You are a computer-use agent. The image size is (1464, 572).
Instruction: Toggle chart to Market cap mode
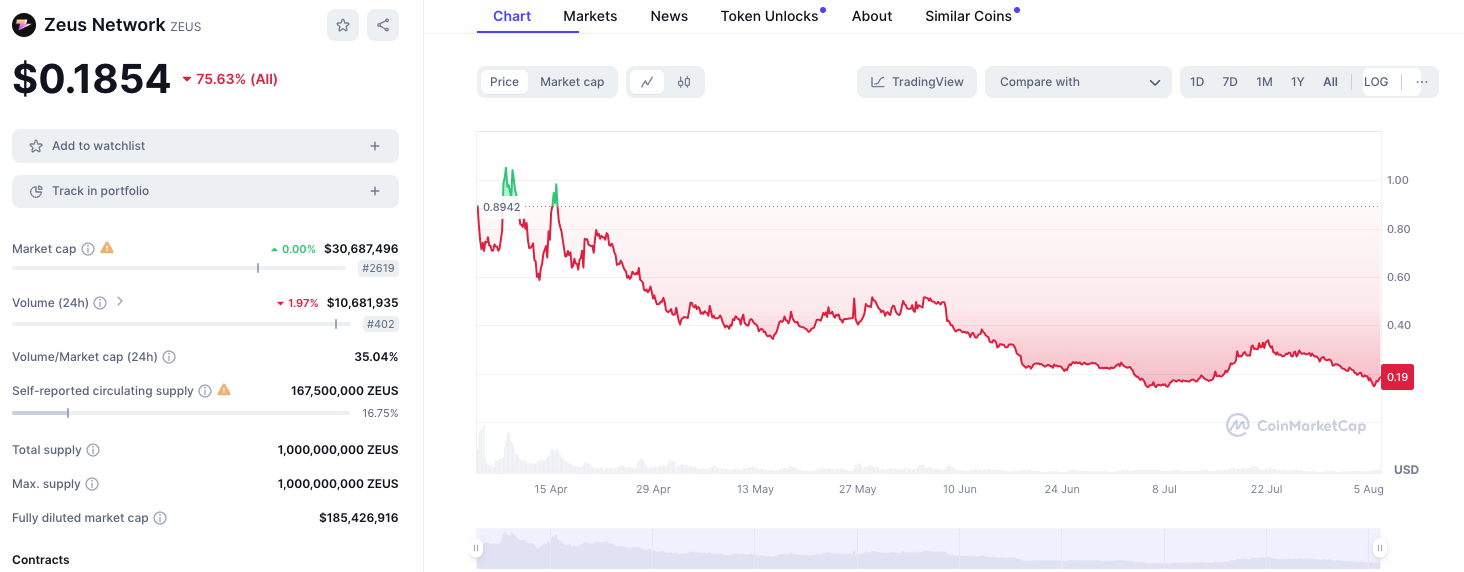pos(572,82)
